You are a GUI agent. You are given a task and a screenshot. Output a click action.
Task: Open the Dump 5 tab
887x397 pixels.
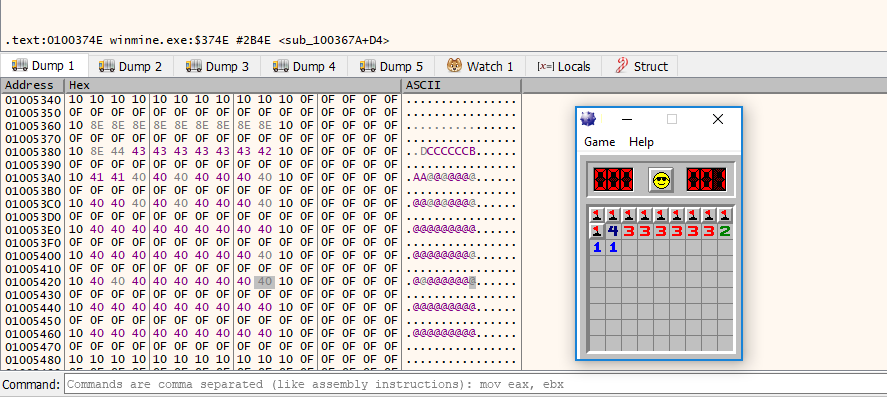pyautogui.click(x=391, y=66)
